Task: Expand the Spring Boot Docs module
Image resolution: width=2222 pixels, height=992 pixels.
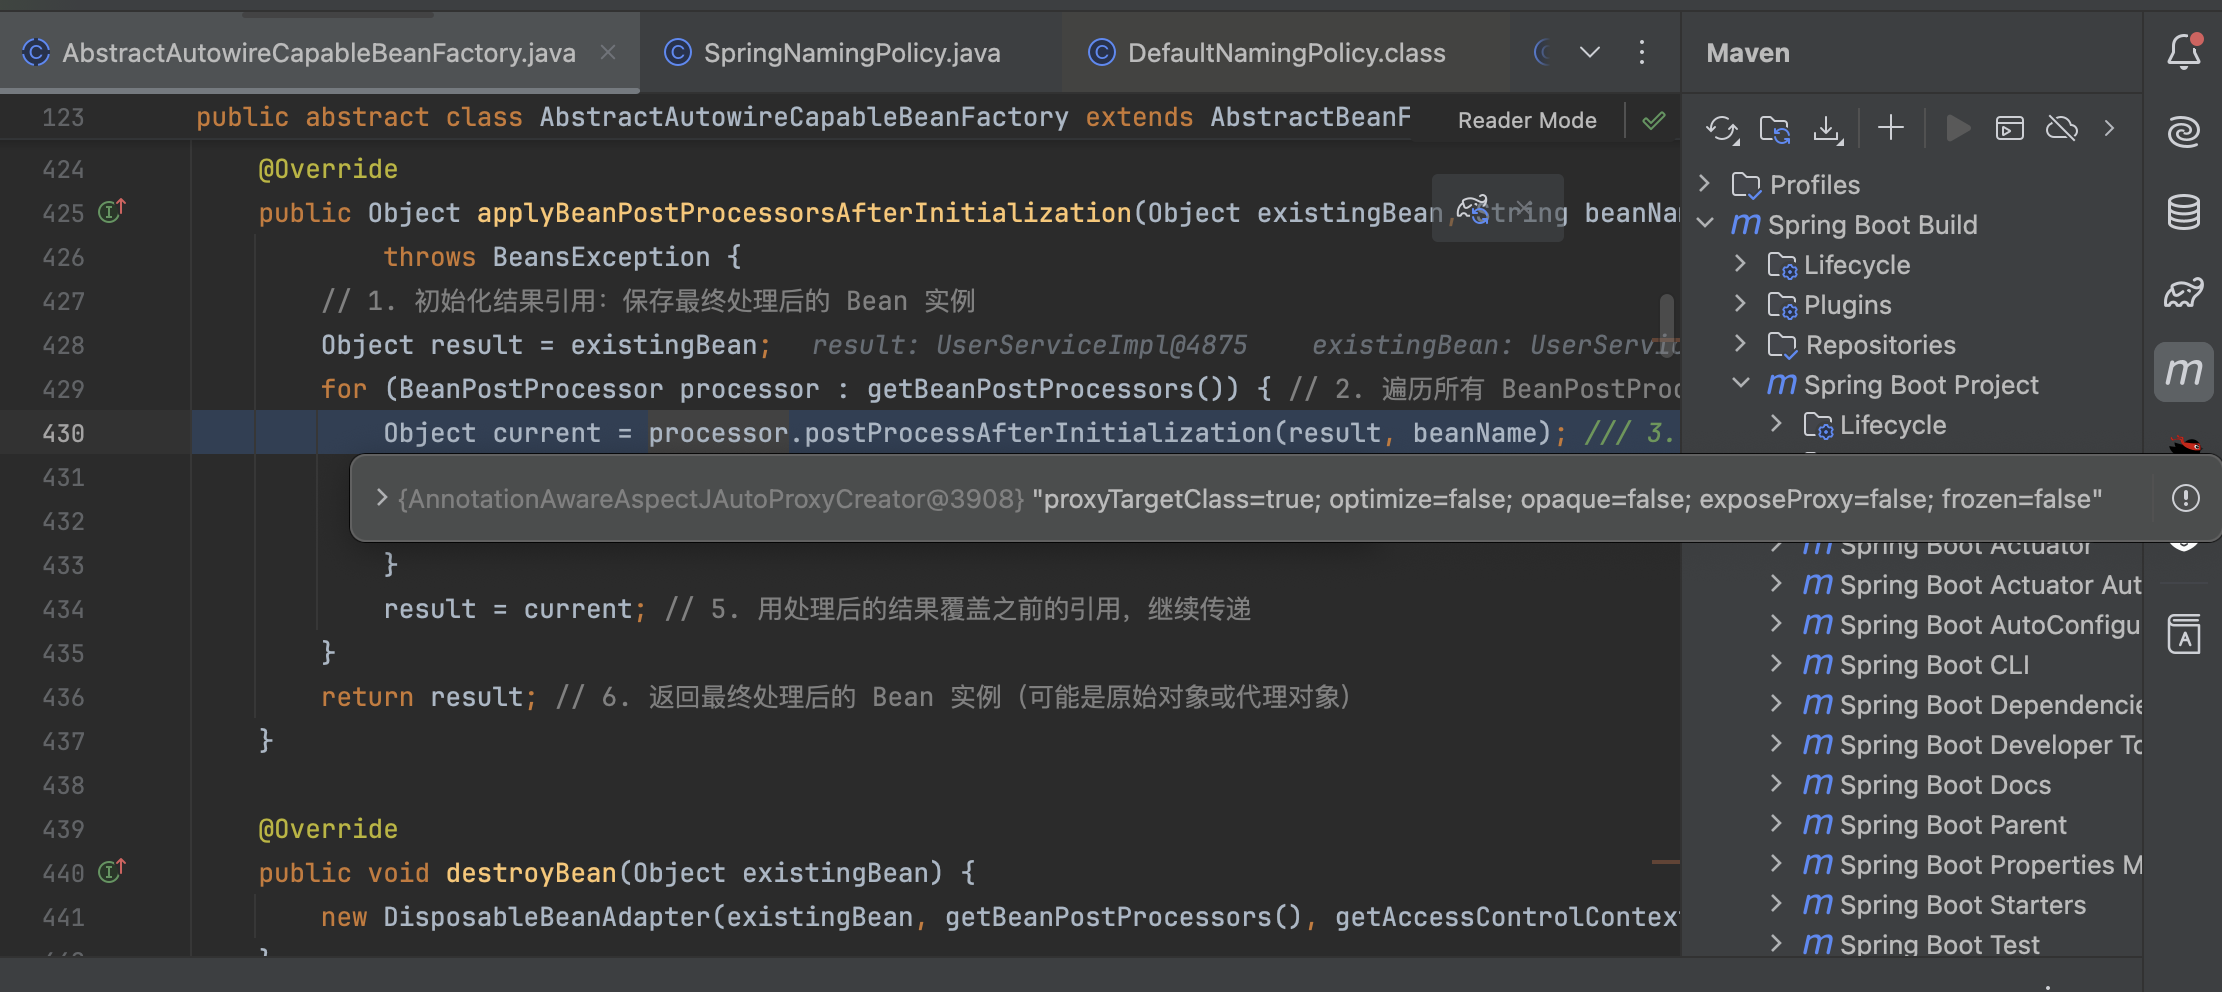Action: [1776, 783]
